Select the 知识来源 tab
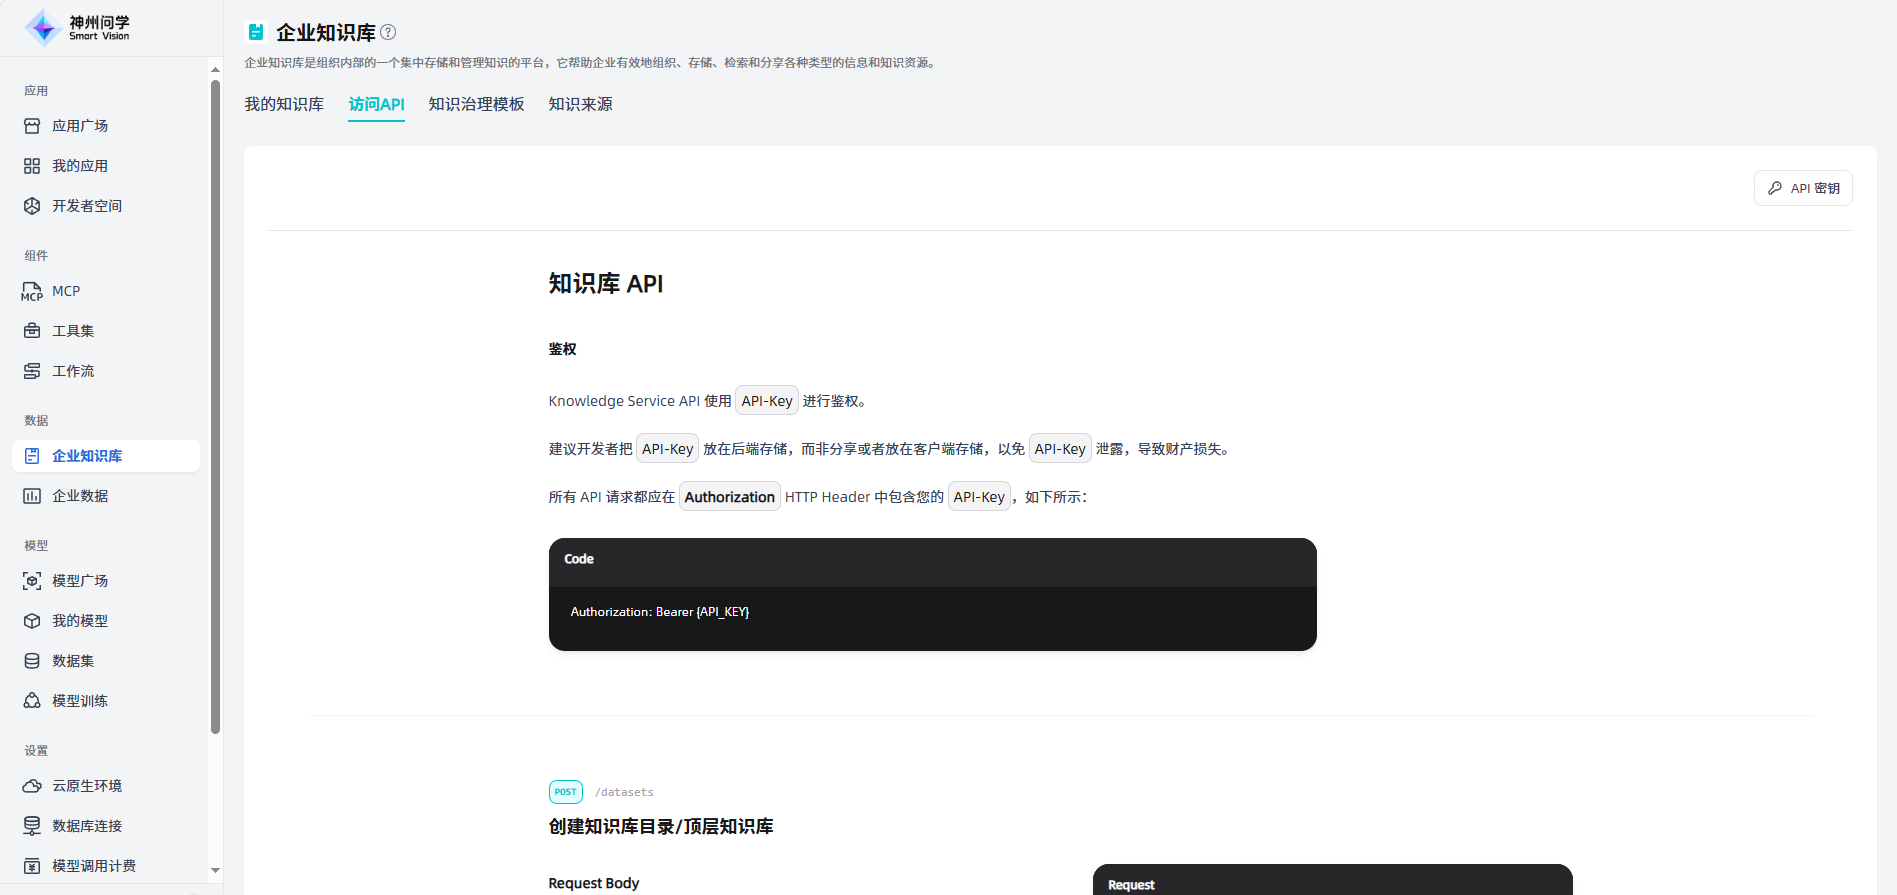1897x895 pixels. [x=580, y=104]
